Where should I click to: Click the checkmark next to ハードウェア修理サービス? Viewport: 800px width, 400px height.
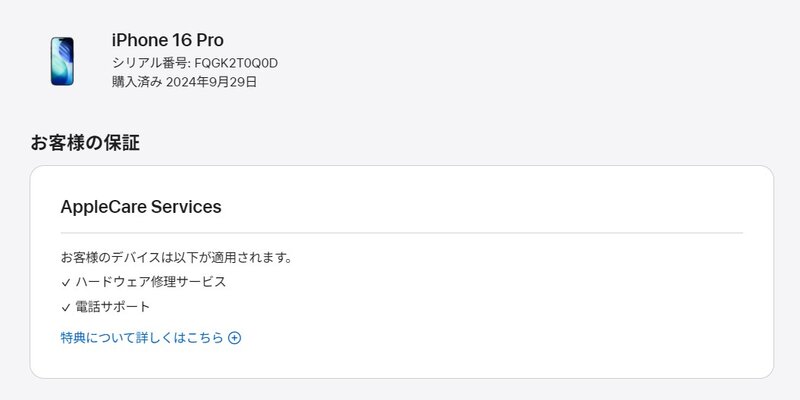[x=66, y=282]
